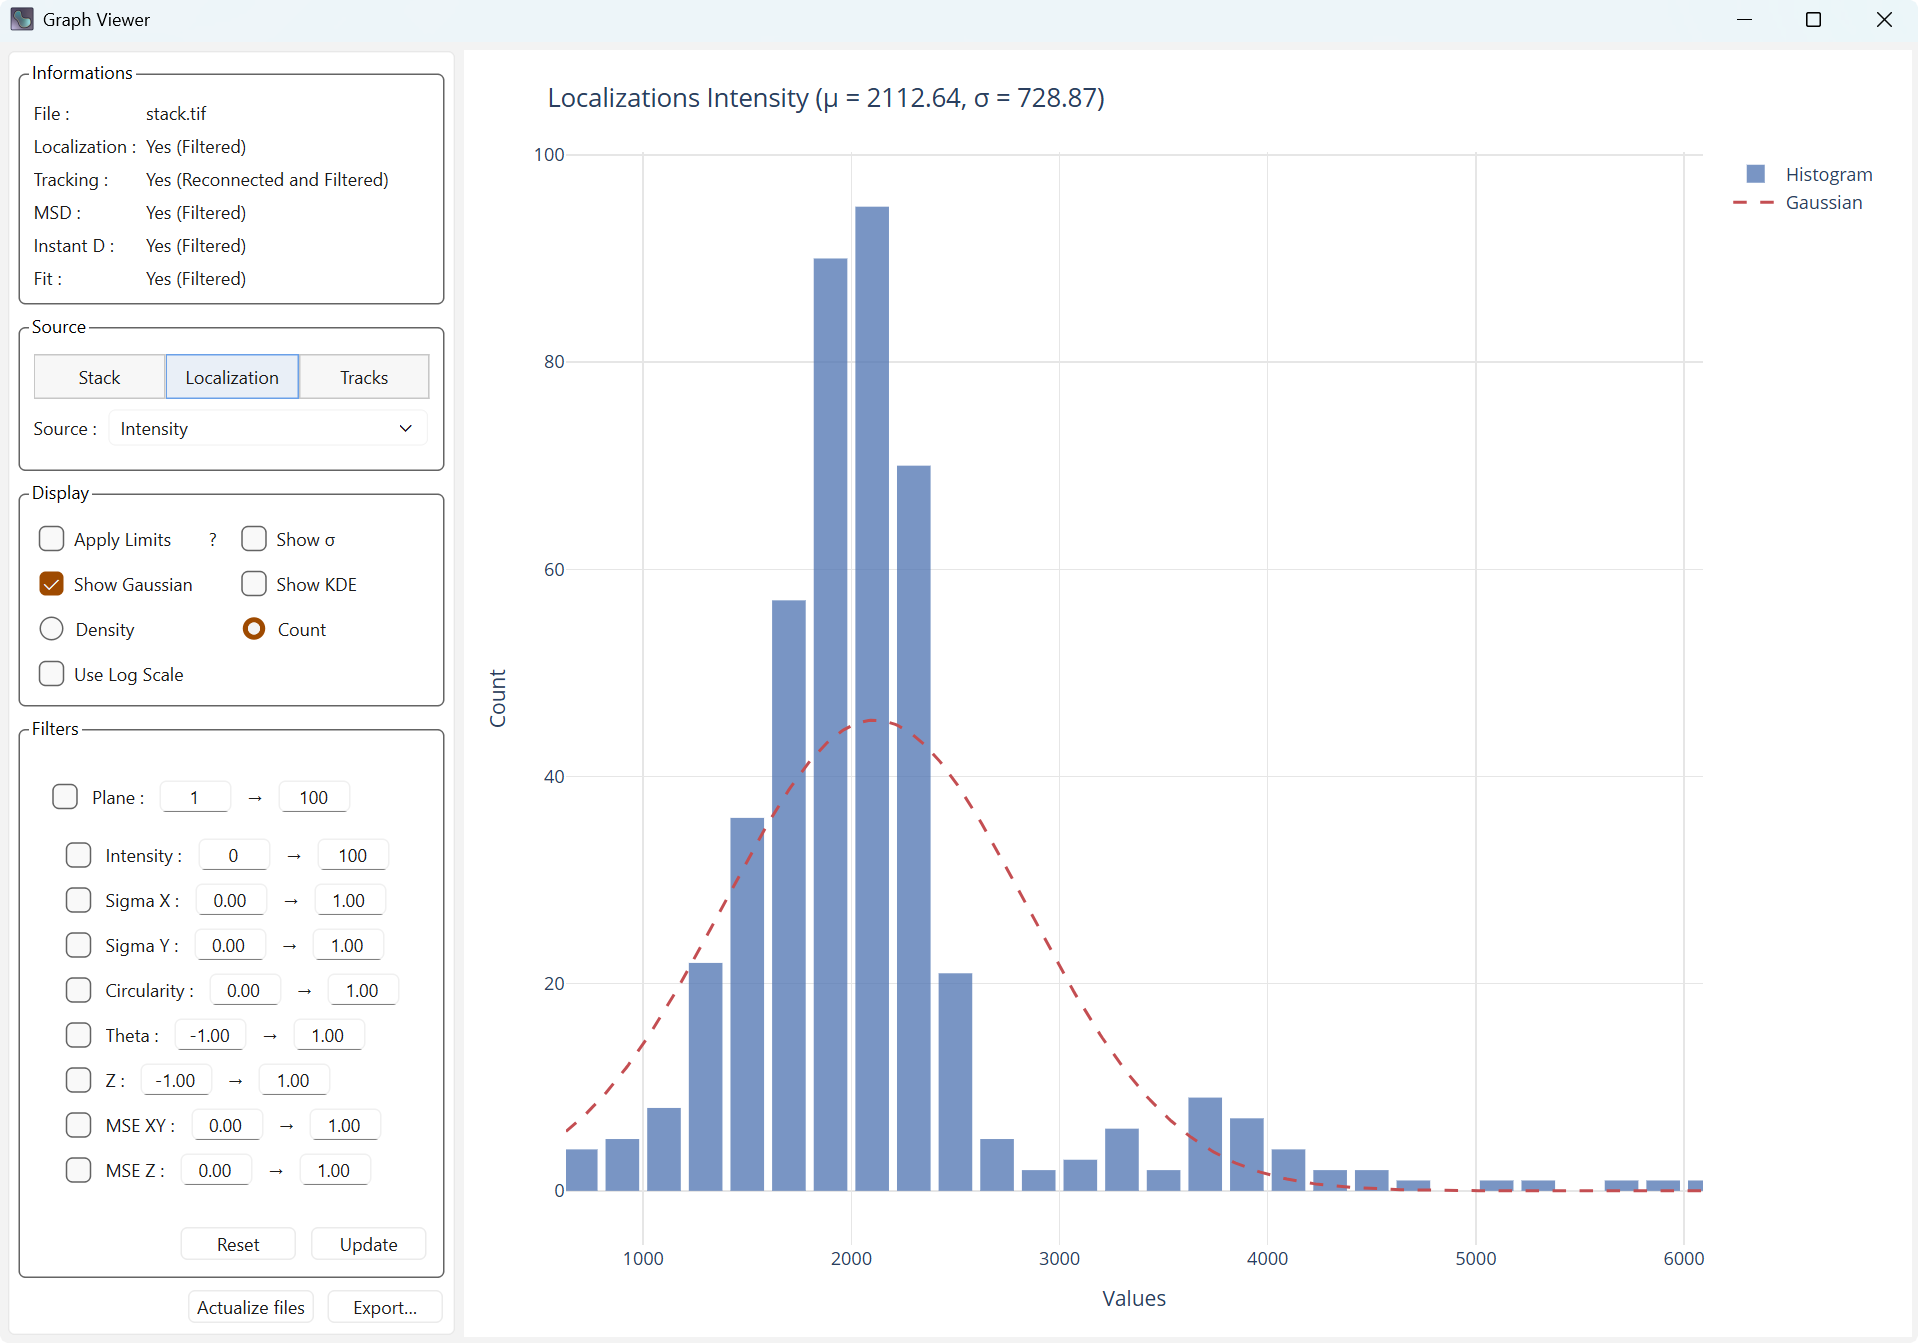Click the Theta minimum value input field
Viewport: 1918px width, 1343px height.
pos(208,1034)
